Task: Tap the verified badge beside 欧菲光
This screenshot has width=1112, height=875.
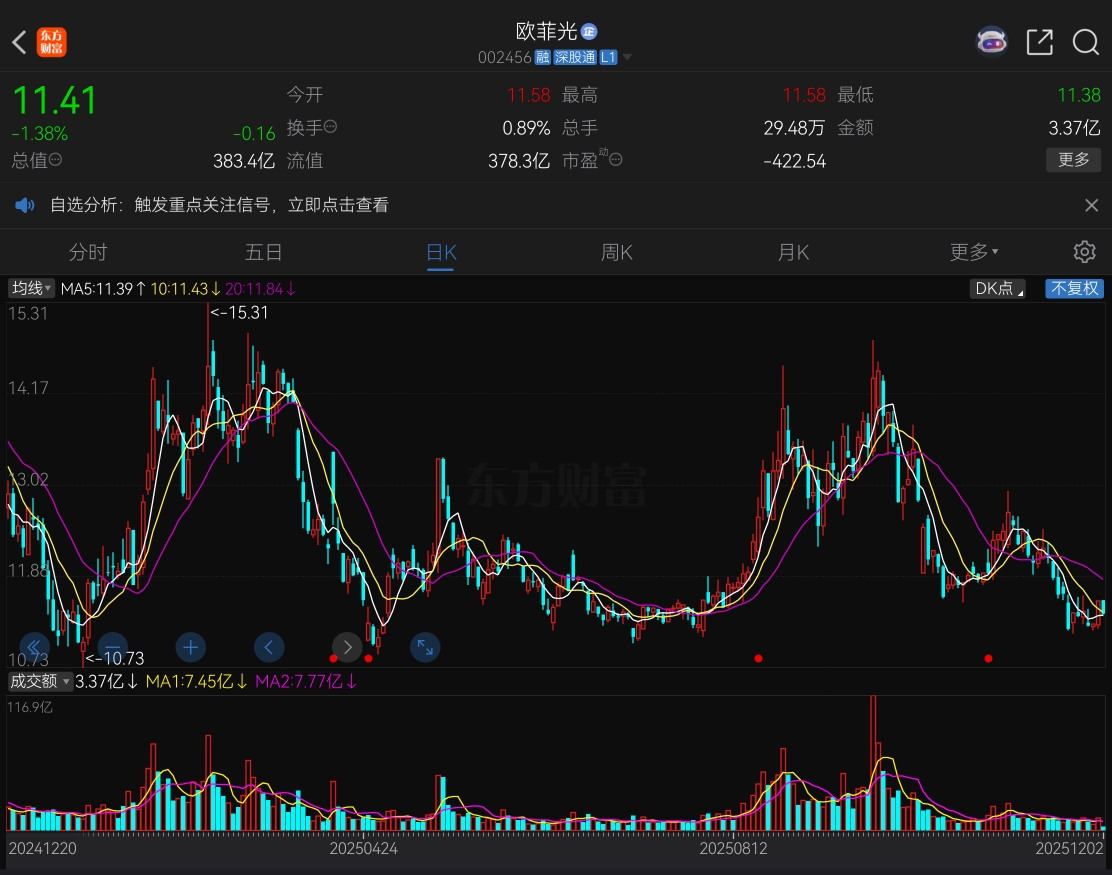Action: tap(589, 31)
